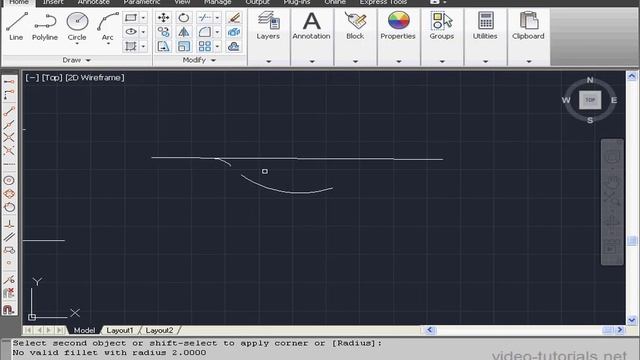Open the Groups icon

pyautogui.click(x=442, y=20)
